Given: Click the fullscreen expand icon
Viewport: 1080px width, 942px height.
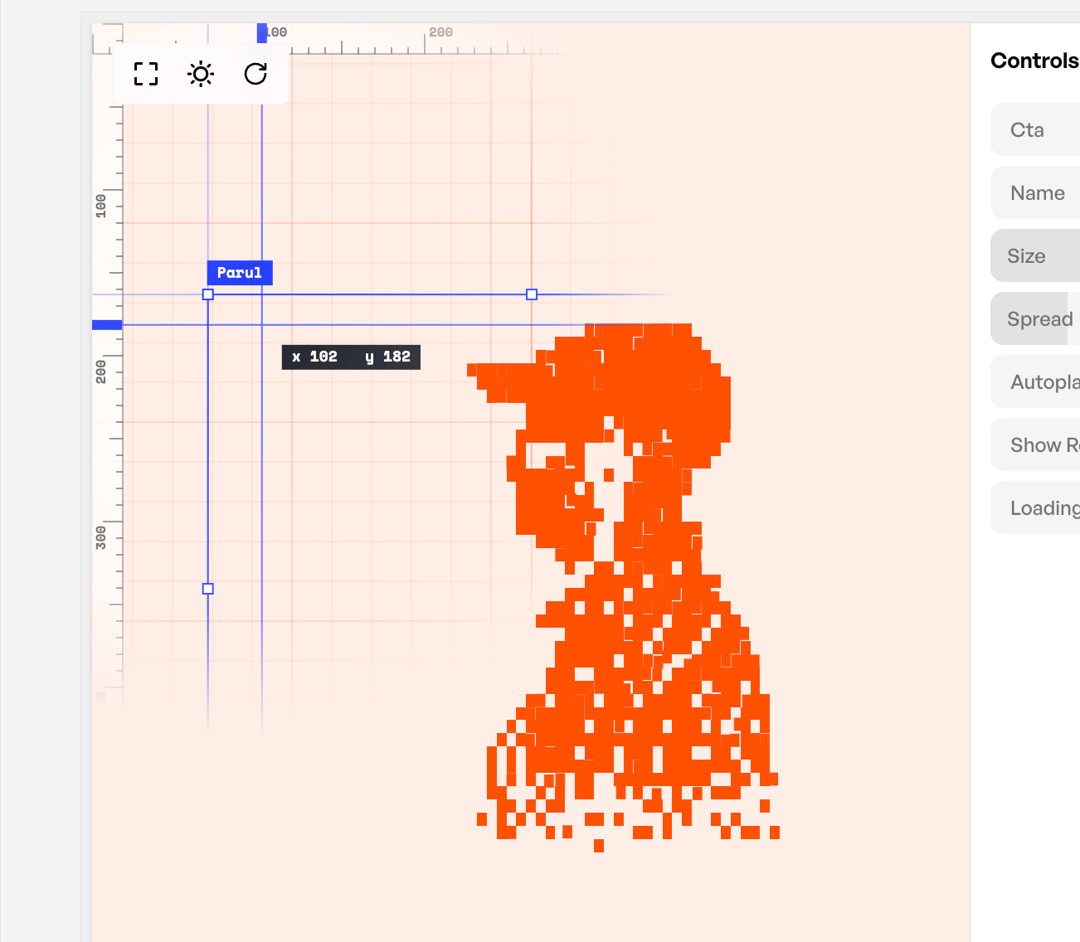Looking at the screenshot, I should tap(145, 74).
